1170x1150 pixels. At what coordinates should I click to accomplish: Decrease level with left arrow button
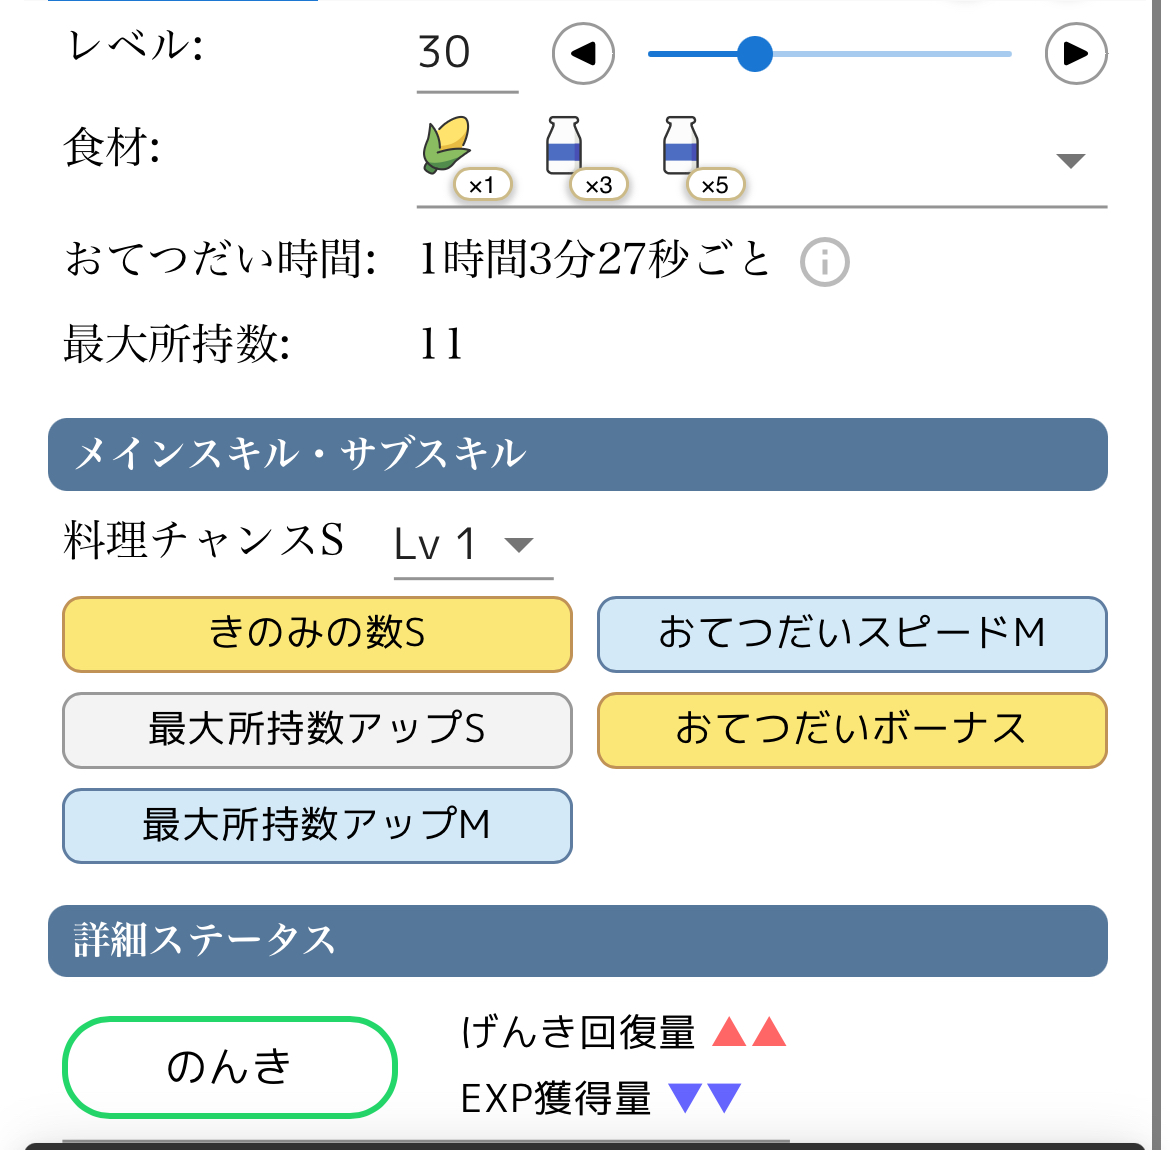pos(583,53)
